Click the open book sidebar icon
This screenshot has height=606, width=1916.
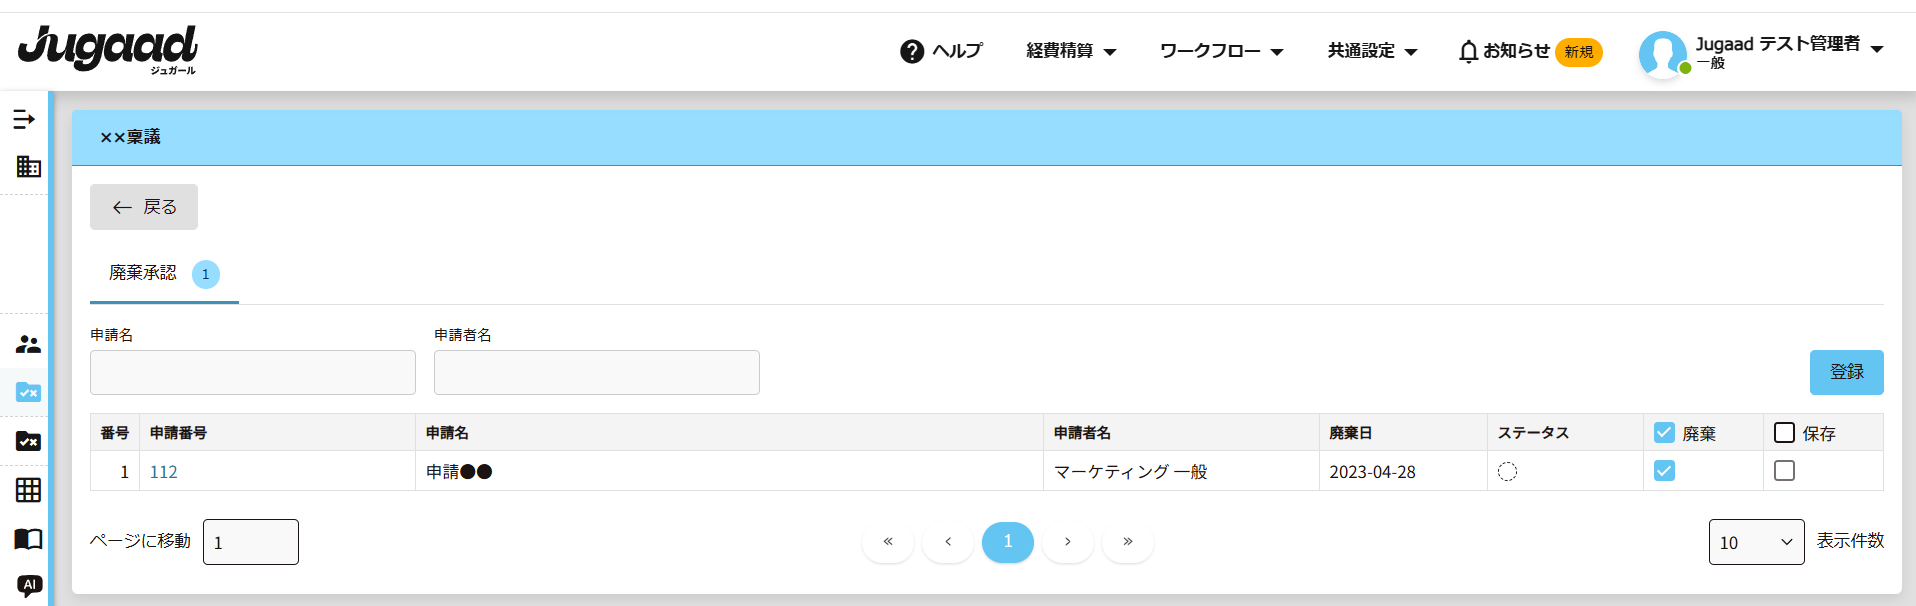coord(28,539)
